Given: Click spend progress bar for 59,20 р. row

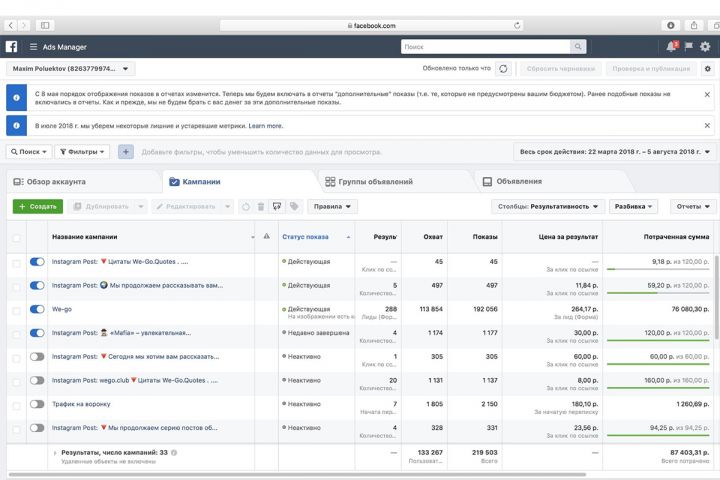Looking at the screenshot, I should coord(658,293).
